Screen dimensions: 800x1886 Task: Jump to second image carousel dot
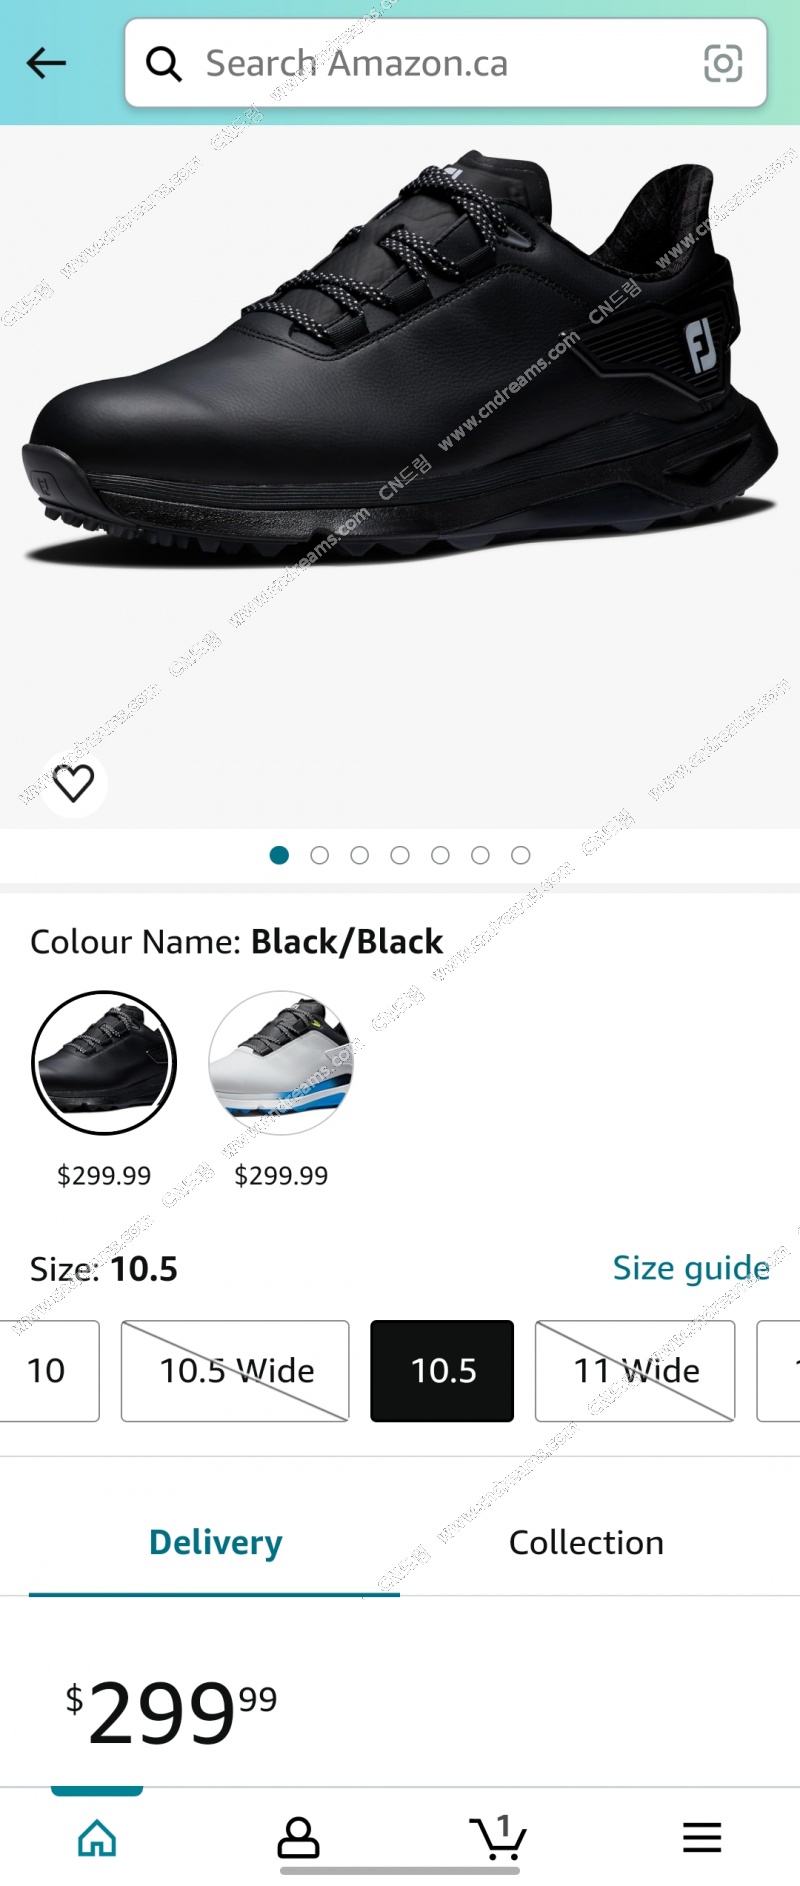click(320, 855)
